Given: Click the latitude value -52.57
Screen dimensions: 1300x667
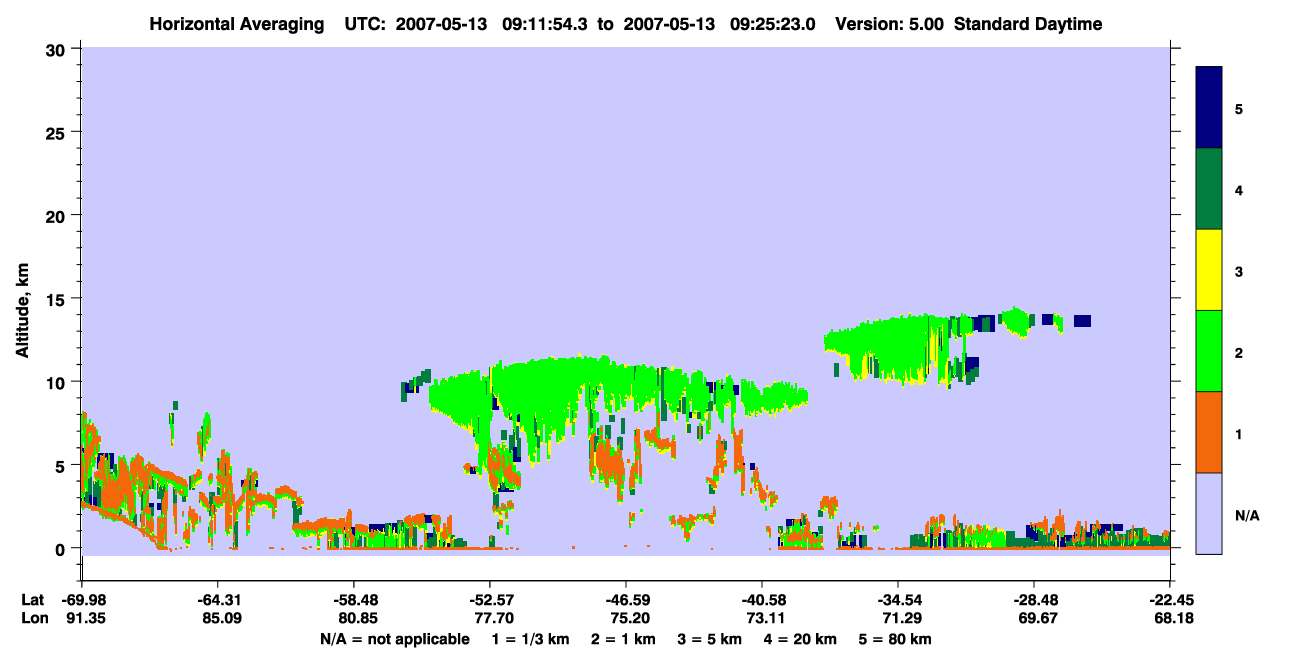Looking at the screenshot, I should pos(489,600).
